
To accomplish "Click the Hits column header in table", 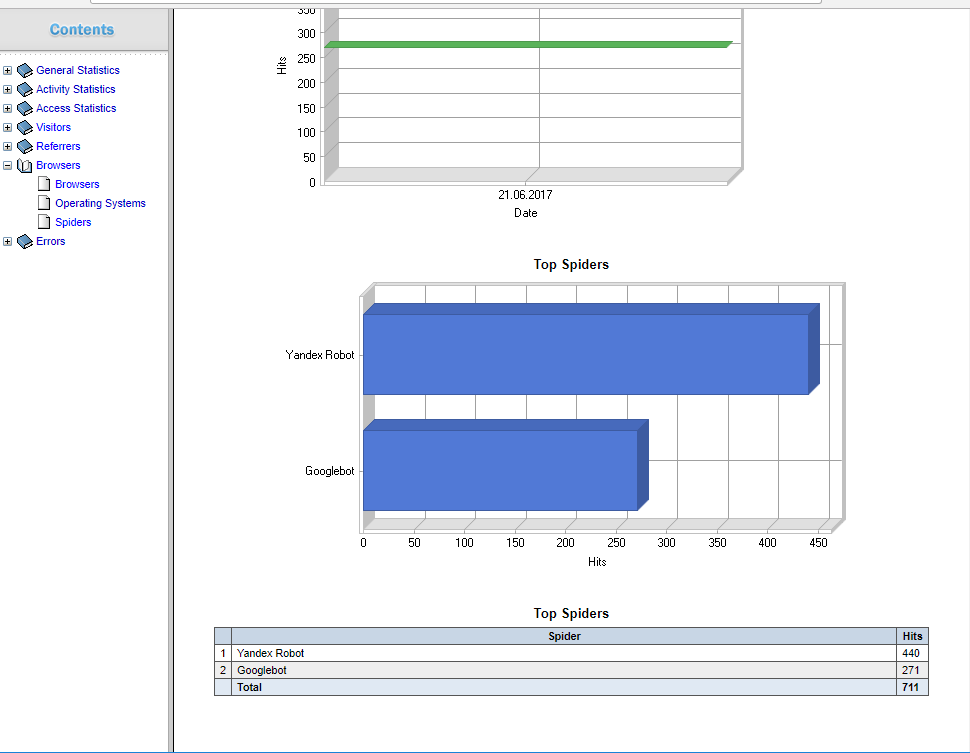I will [912, 636].
